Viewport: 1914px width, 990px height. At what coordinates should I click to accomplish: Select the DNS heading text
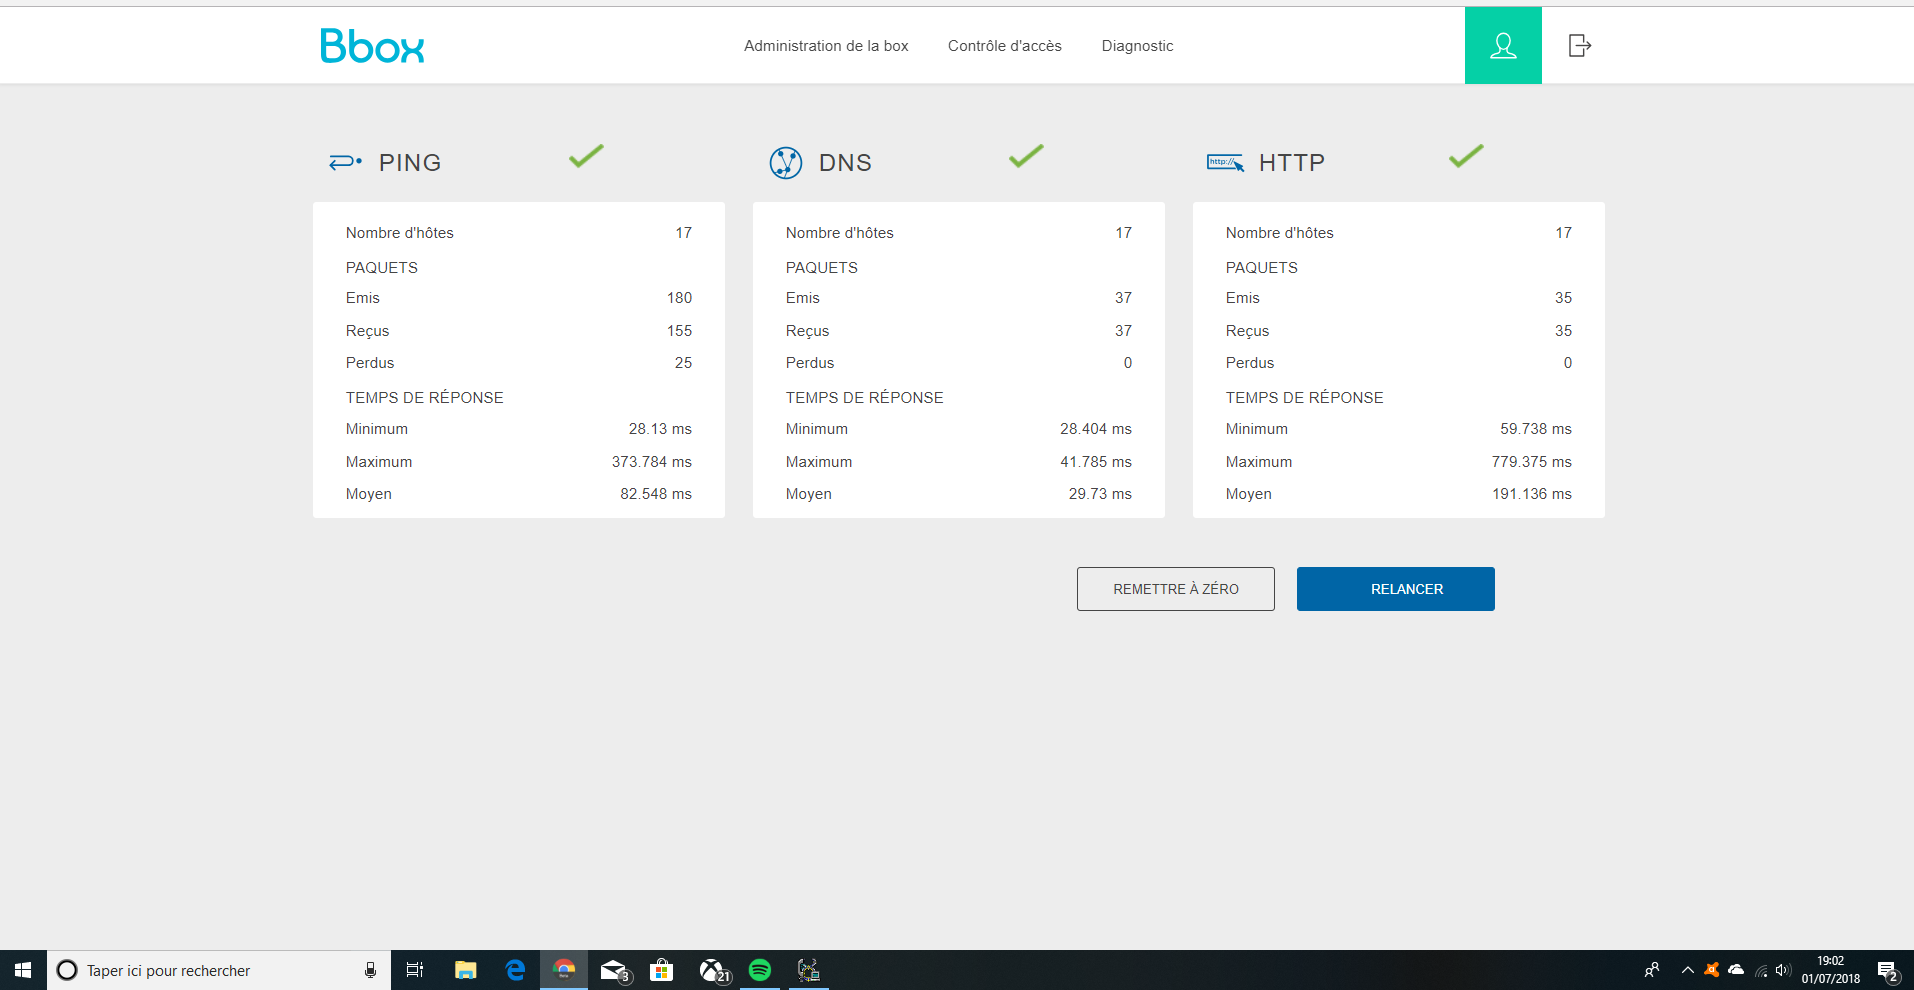[845, 163]
